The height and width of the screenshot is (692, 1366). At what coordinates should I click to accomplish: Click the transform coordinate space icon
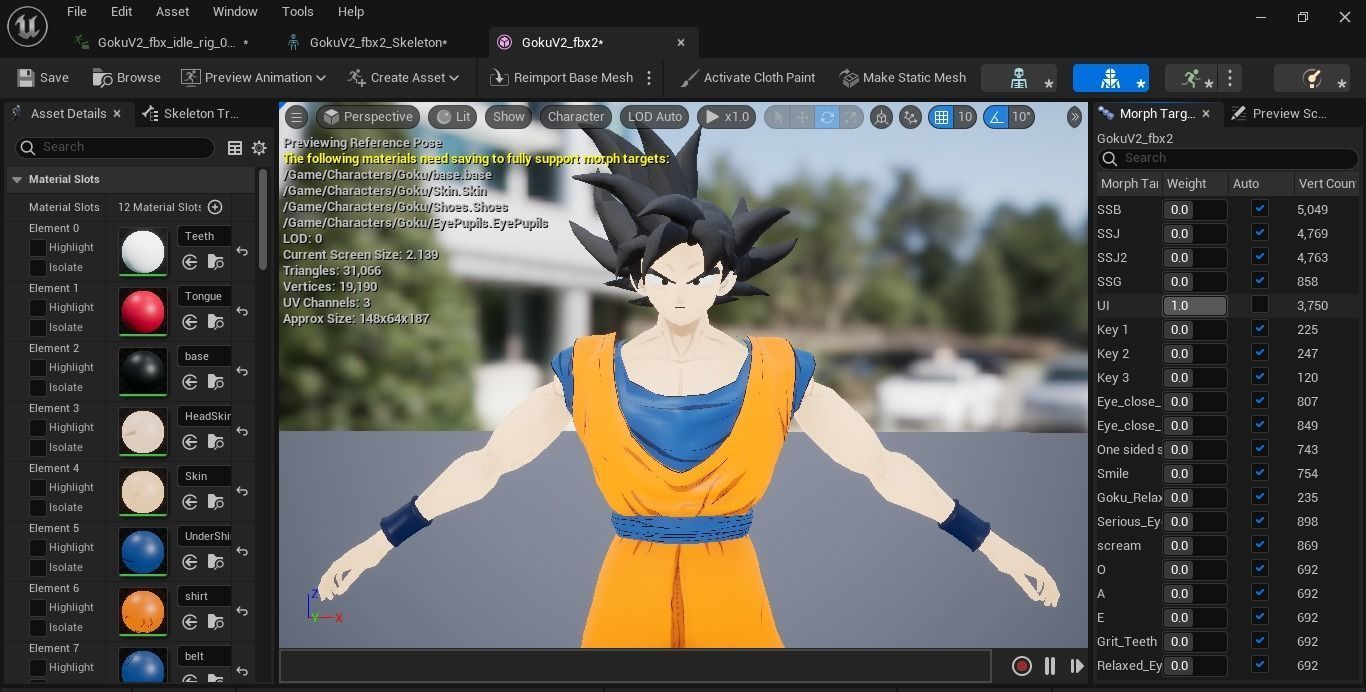coord(911,117)
